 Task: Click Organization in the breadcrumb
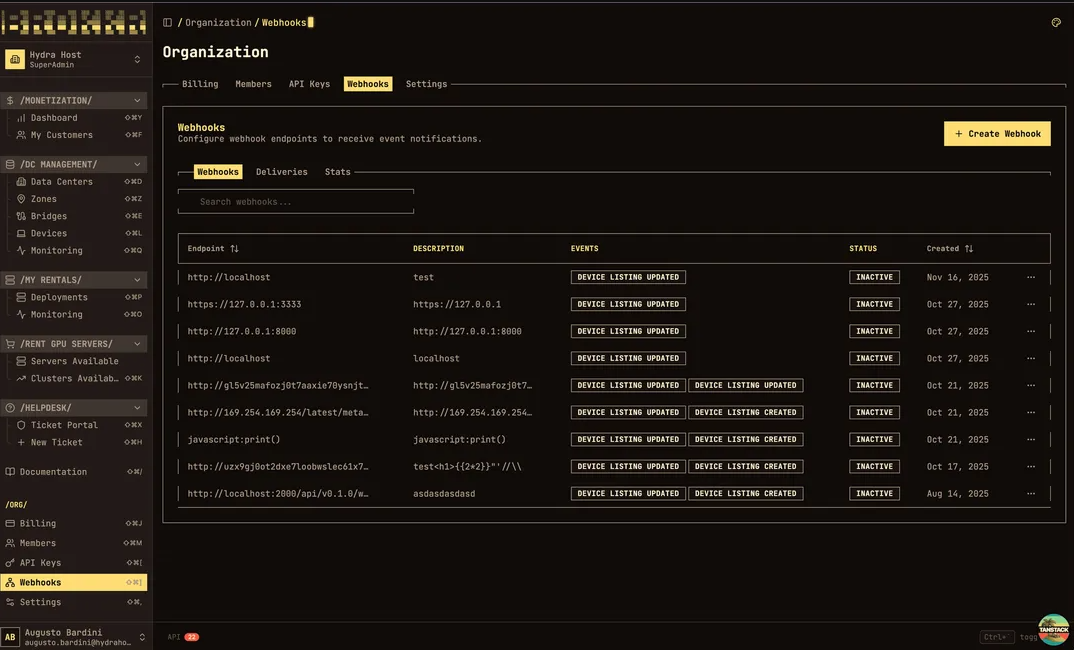(x=218, y=23)
